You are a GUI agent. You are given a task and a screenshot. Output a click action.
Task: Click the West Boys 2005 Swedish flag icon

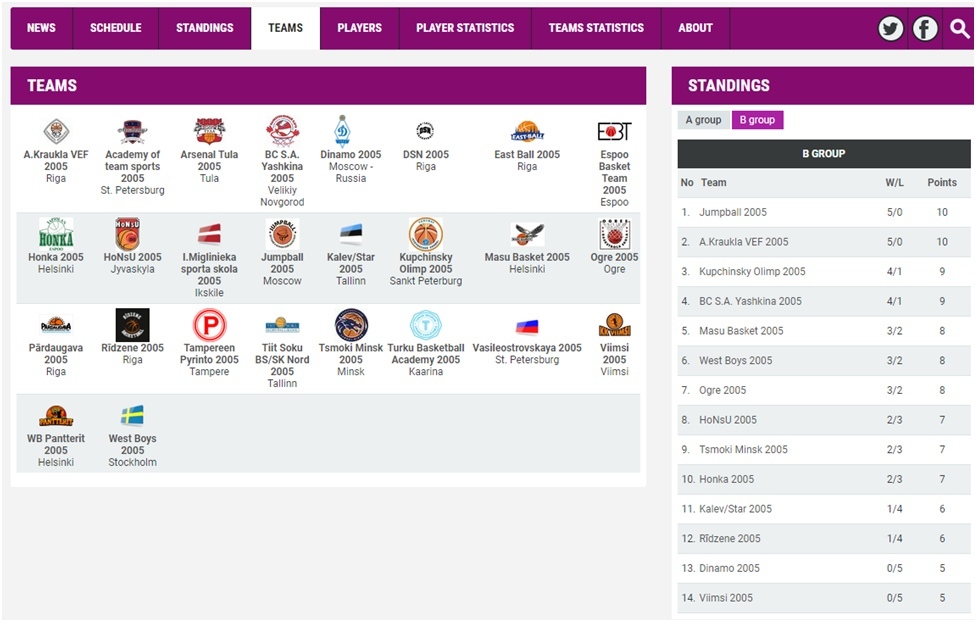133,415
